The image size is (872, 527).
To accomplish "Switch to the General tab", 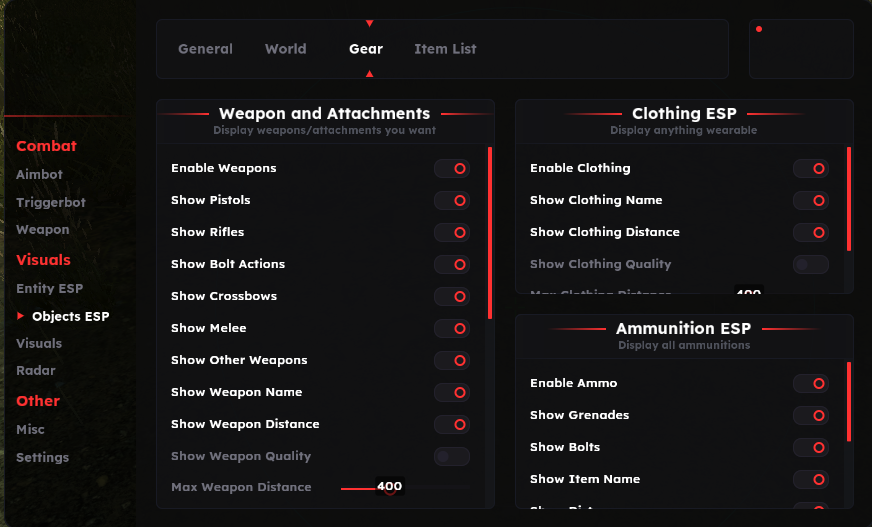I will 205,49.
